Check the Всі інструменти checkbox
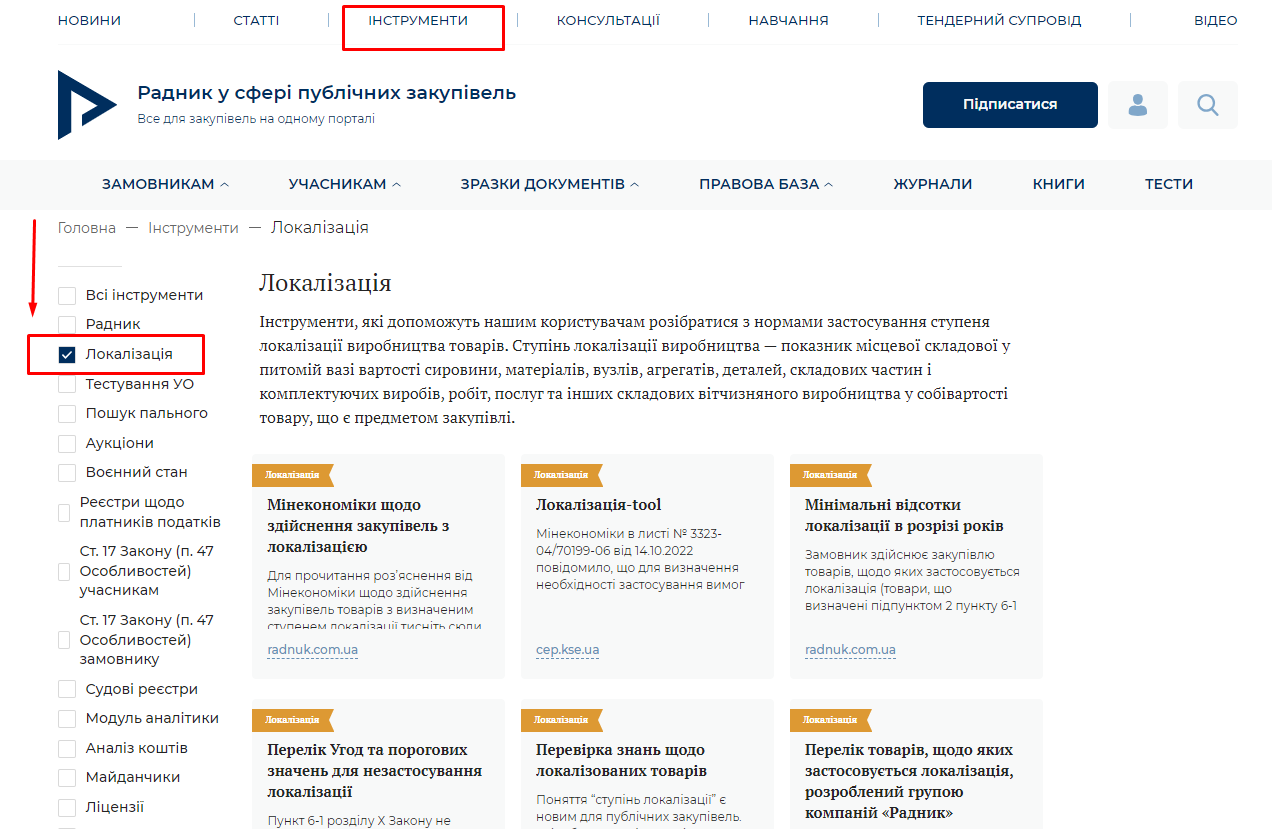Screen dimensions: 1272x829 (x=68, y=295)
